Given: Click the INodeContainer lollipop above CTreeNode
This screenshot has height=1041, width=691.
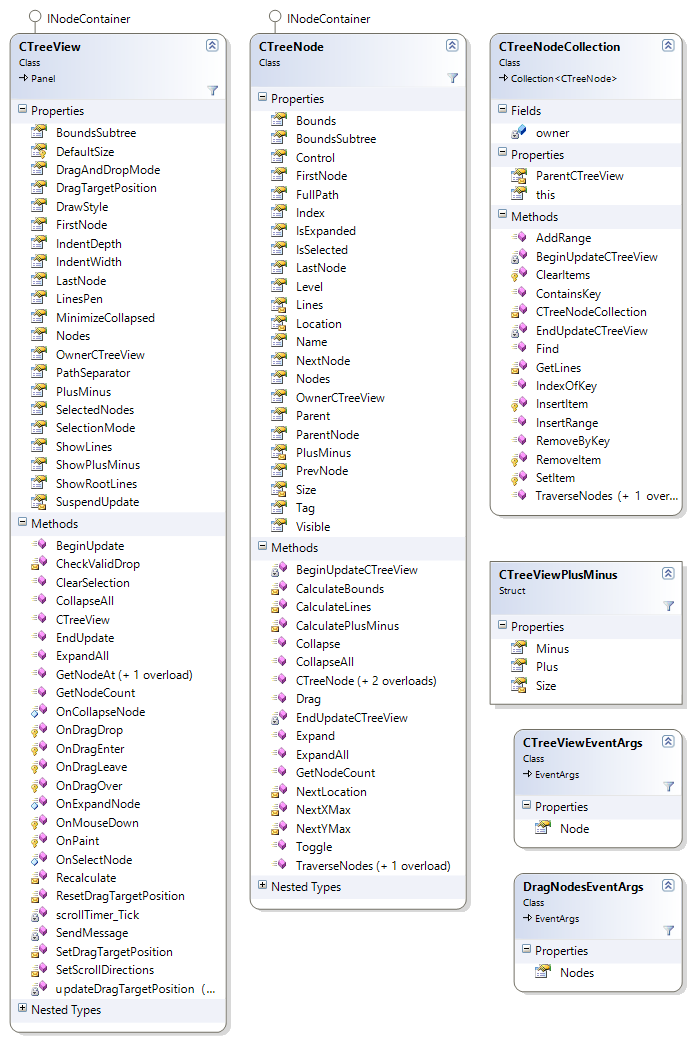Looking at the screenshot, I should [x=275, y=17].
